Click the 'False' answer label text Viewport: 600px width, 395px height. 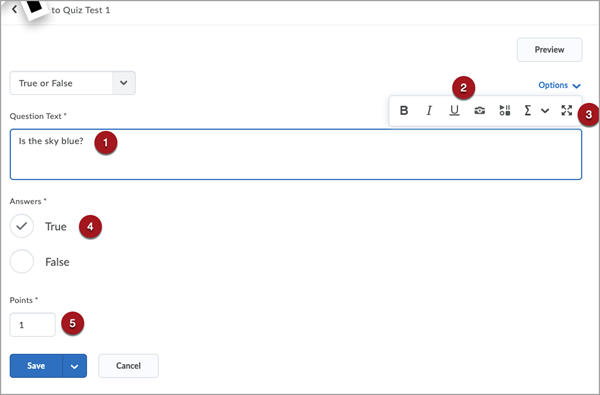click(57, 262)
